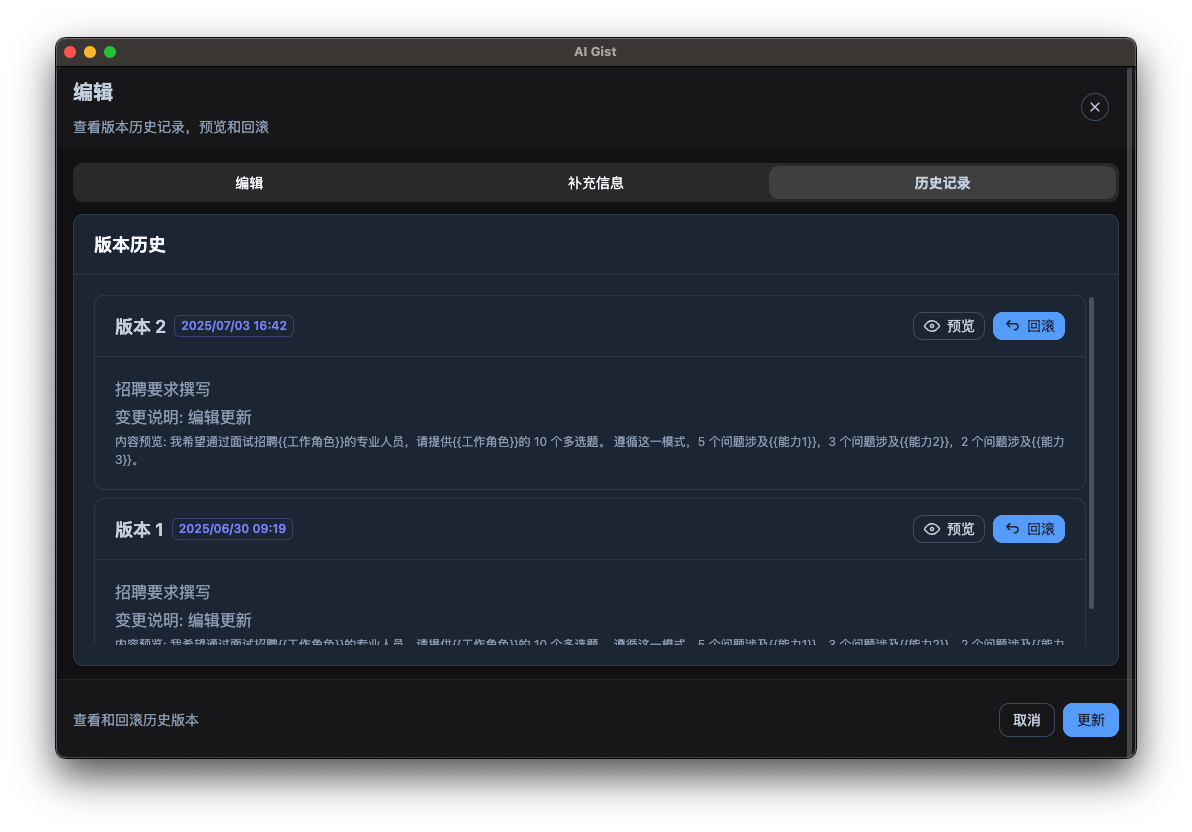Expand the 版本 2 version entry
1192x832 pixels.
point(140,326)
